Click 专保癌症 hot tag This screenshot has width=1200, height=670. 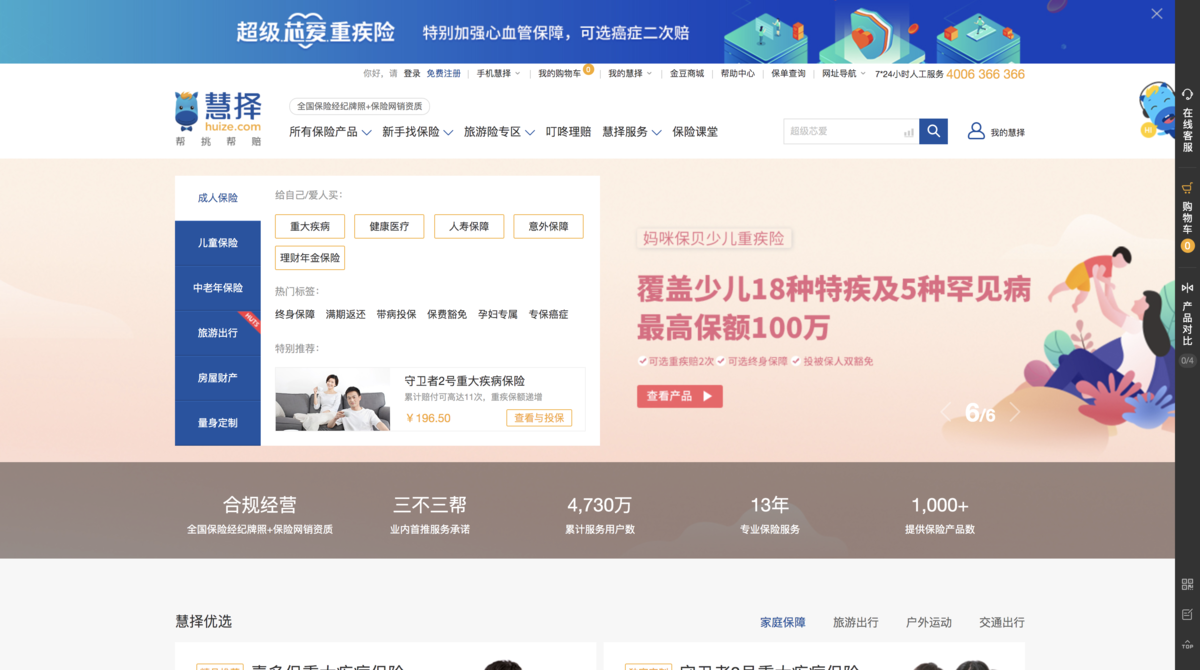pyautogui.click(x=548, y=314)
